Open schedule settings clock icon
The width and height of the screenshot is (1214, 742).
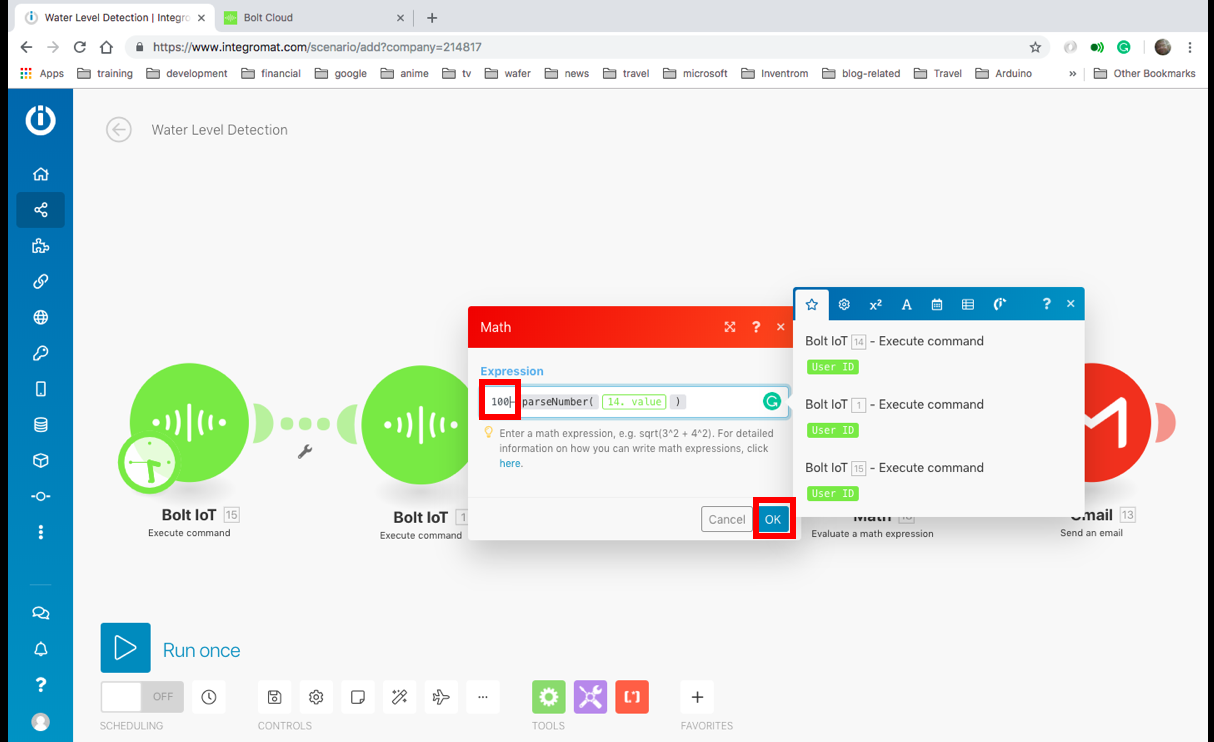(208, 697)
